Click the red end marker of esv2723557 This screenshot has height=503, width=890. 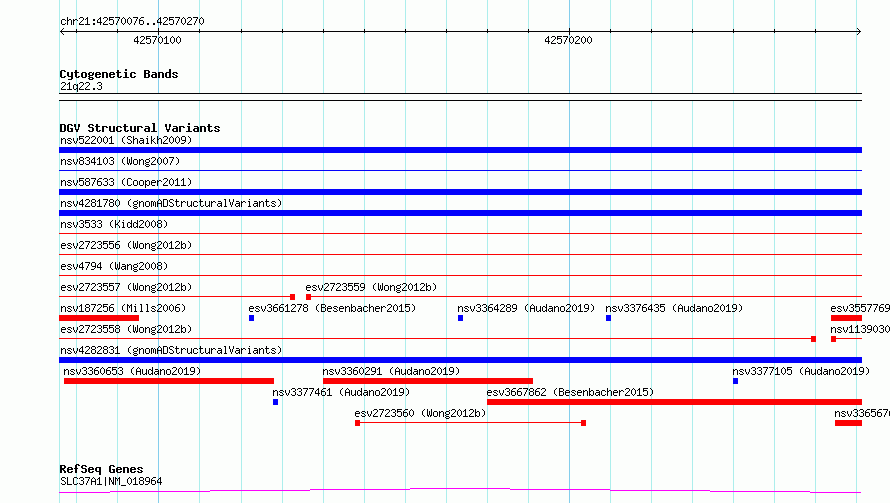[x=292, y=297]
